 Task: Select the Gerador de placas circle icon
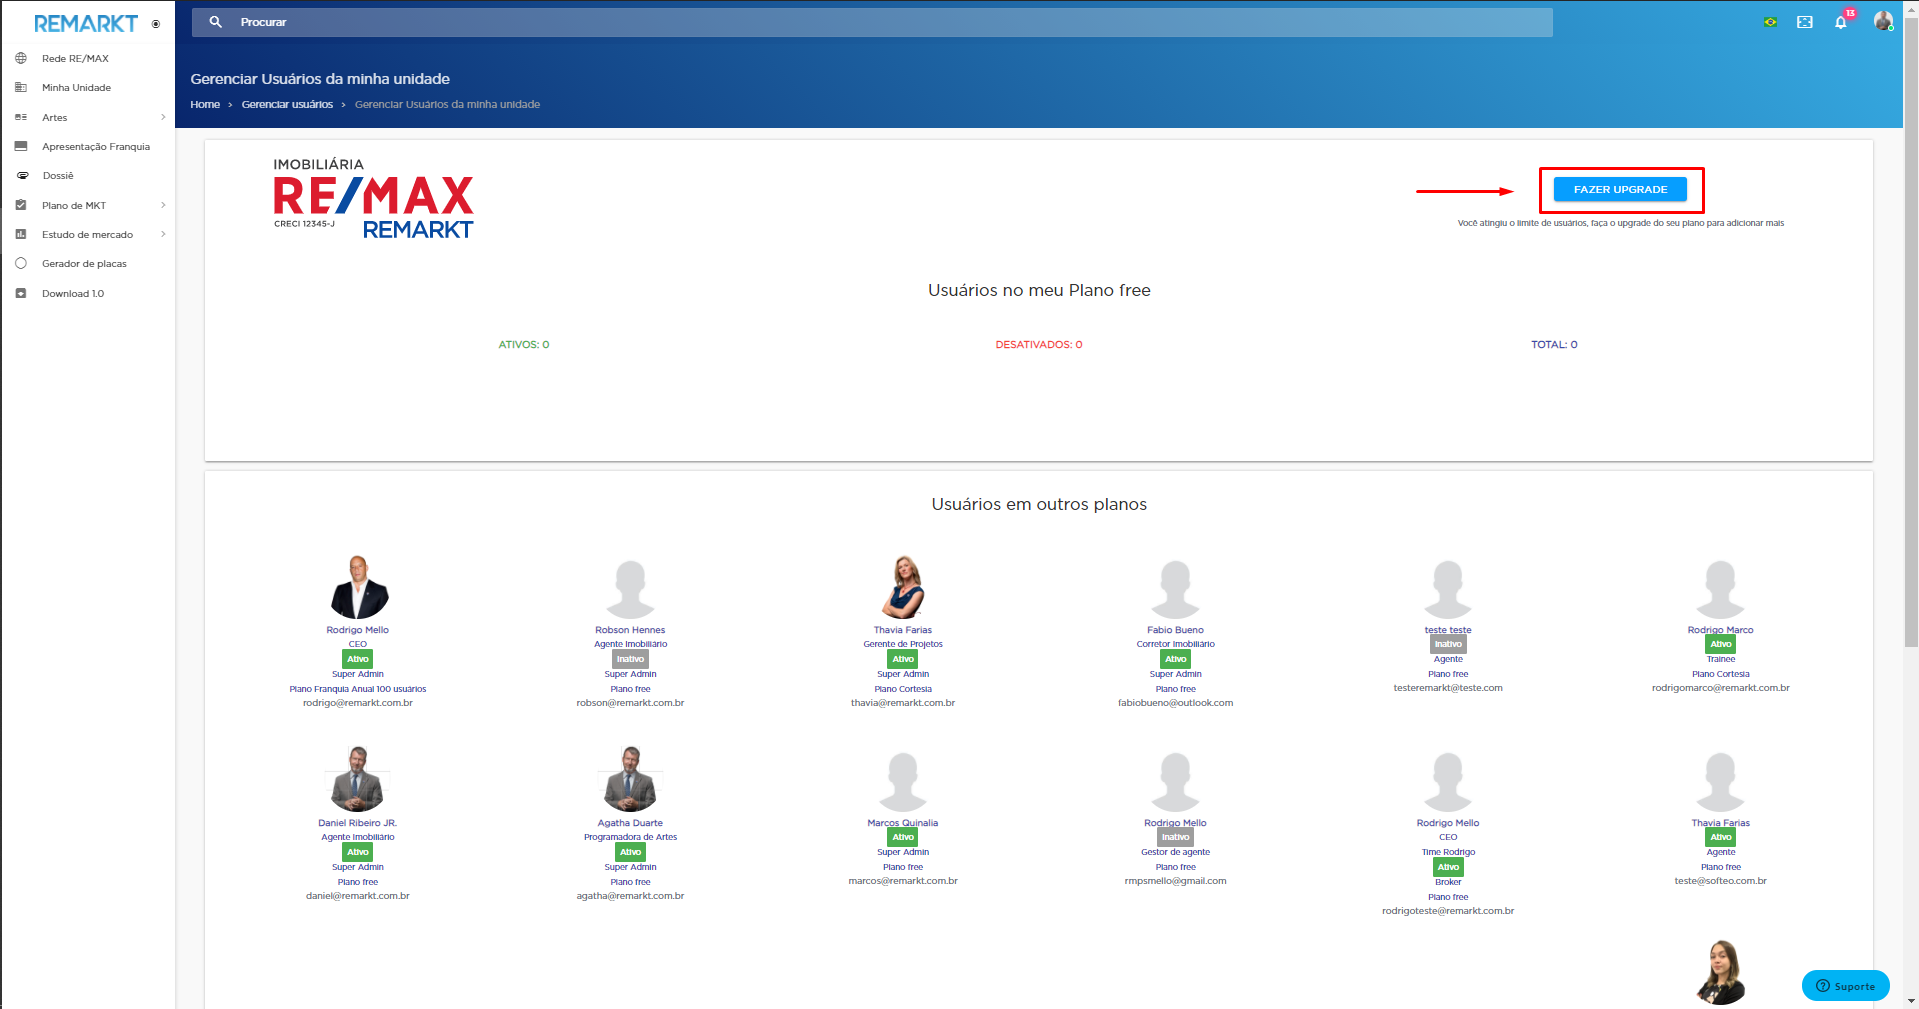coord(21,262)
